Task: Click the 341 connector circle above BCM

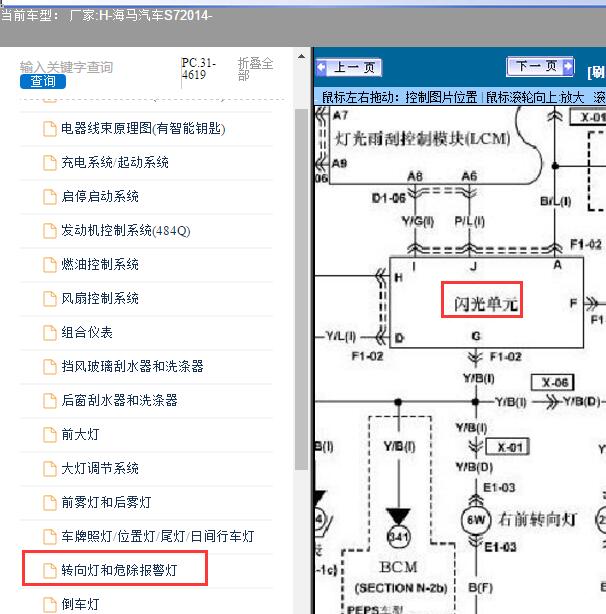Action: [399, 536]
